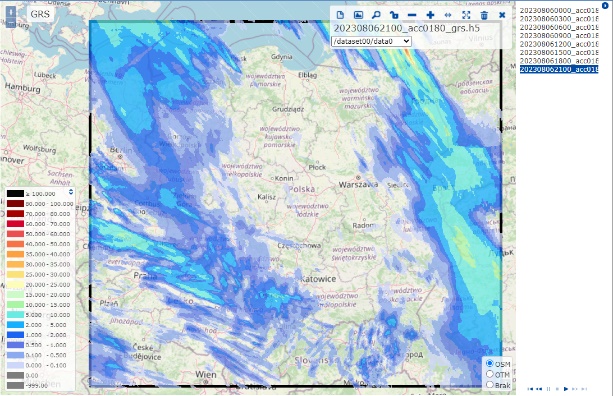This screenshot has height=396, width=613.
Task: Activate the magnifier search tool
Action: coord(376,15)
